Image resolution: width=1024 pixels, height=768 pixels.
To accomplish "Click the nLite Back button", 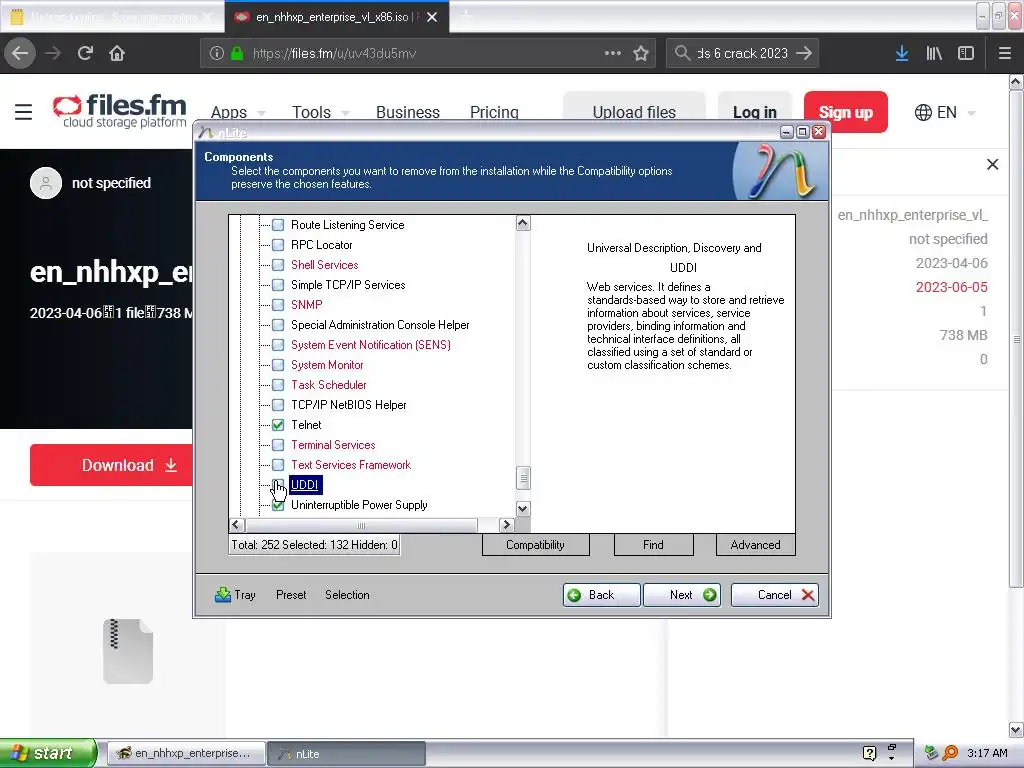I will coord(601,595).
